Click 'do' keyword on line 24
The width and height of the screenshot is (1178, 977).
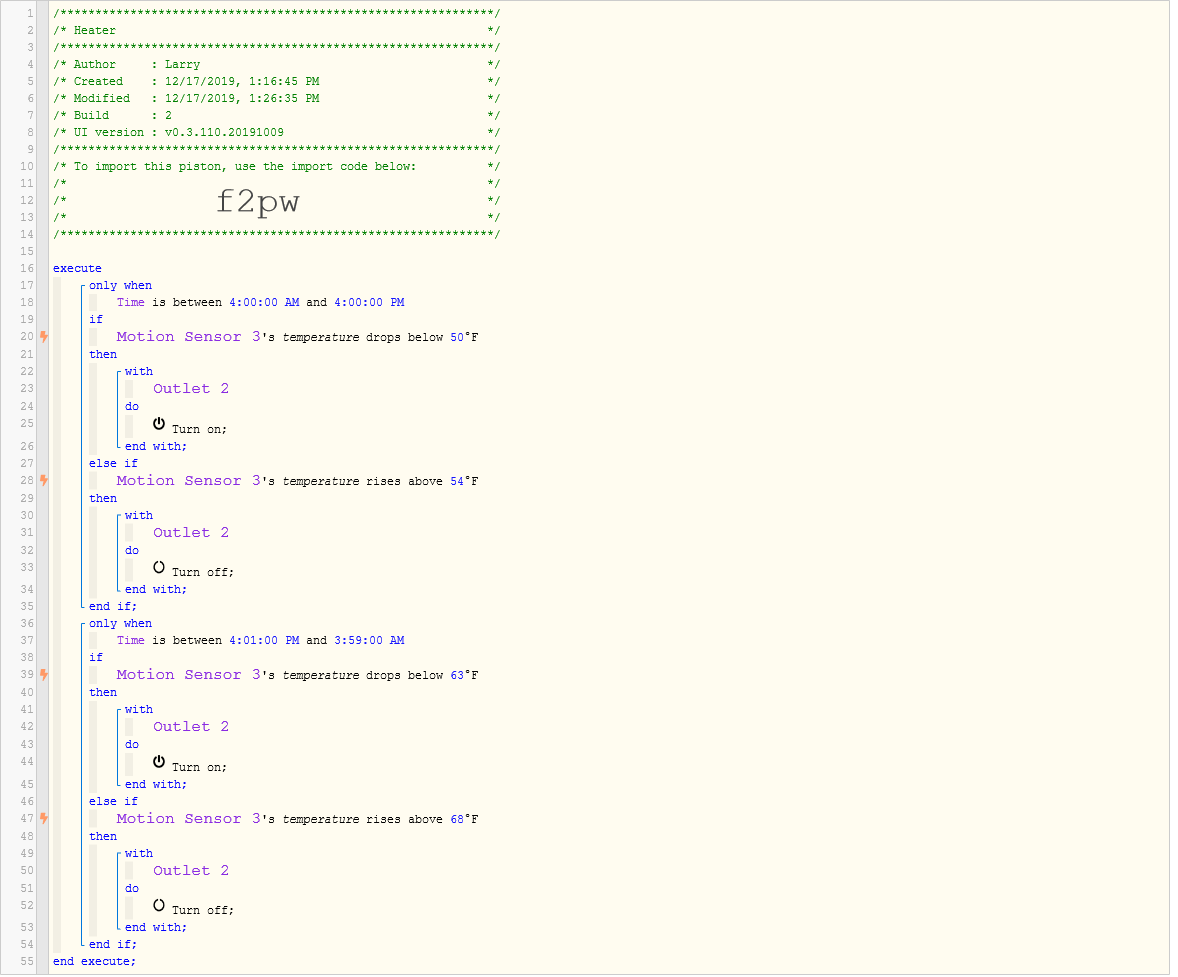point(132,407)
